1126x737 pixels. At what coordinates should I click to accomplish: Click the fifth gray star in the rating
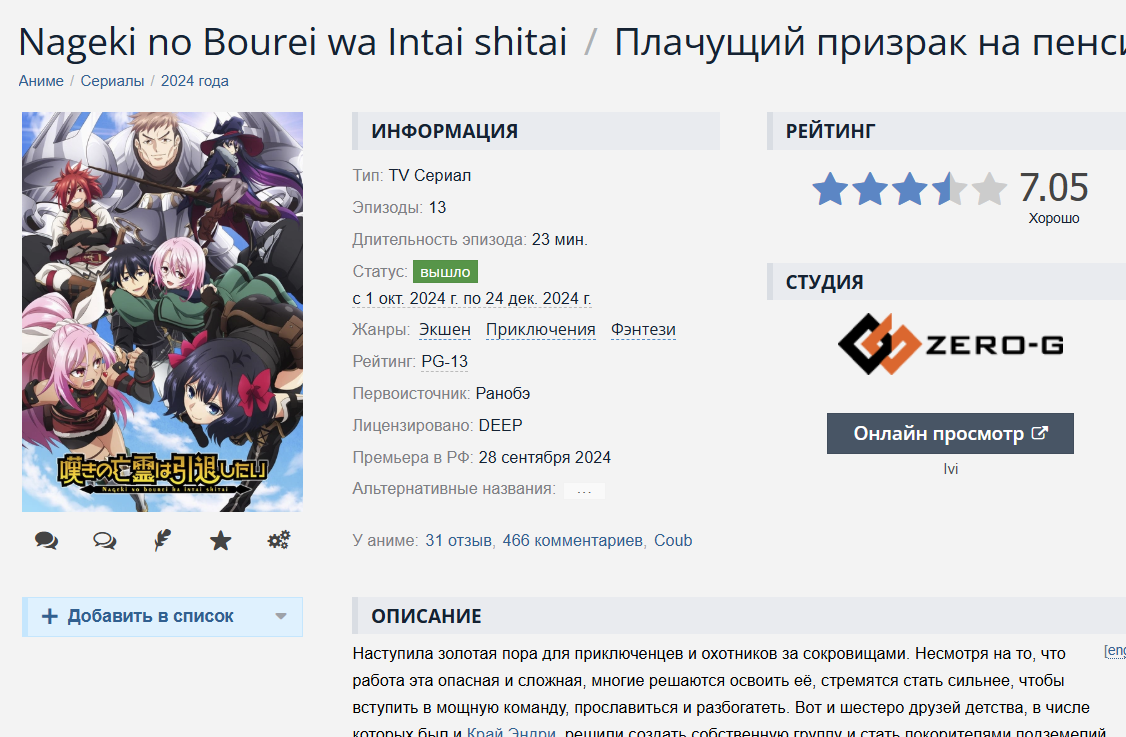989,189
